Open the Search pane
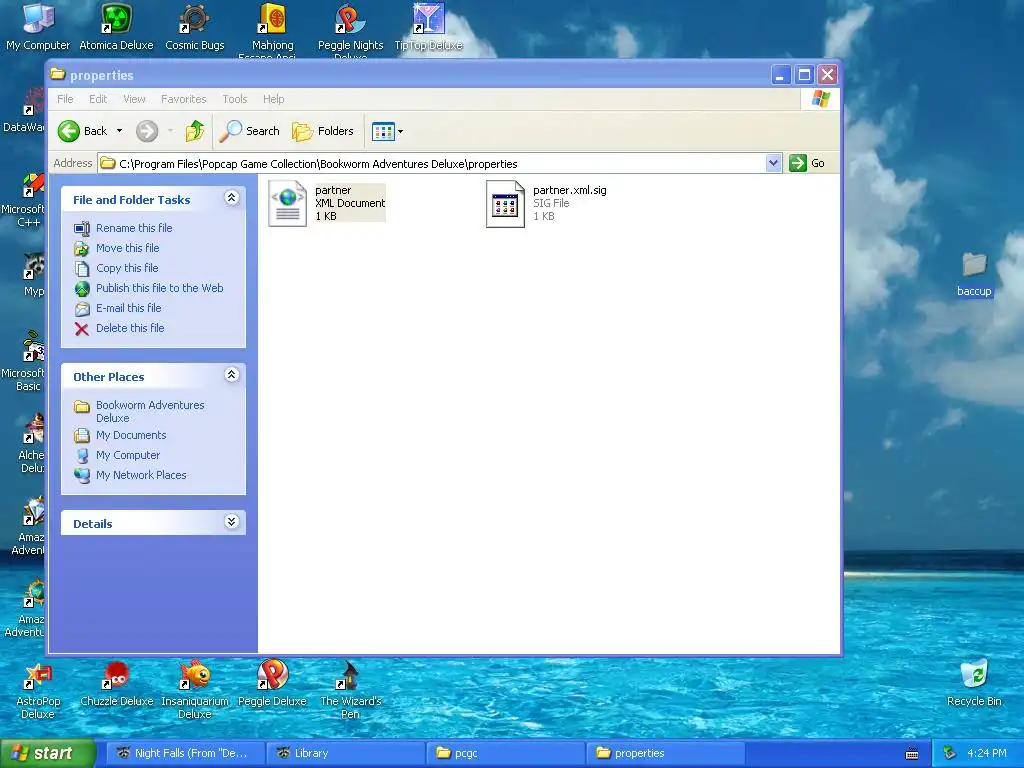 click(x=249, y=131)
